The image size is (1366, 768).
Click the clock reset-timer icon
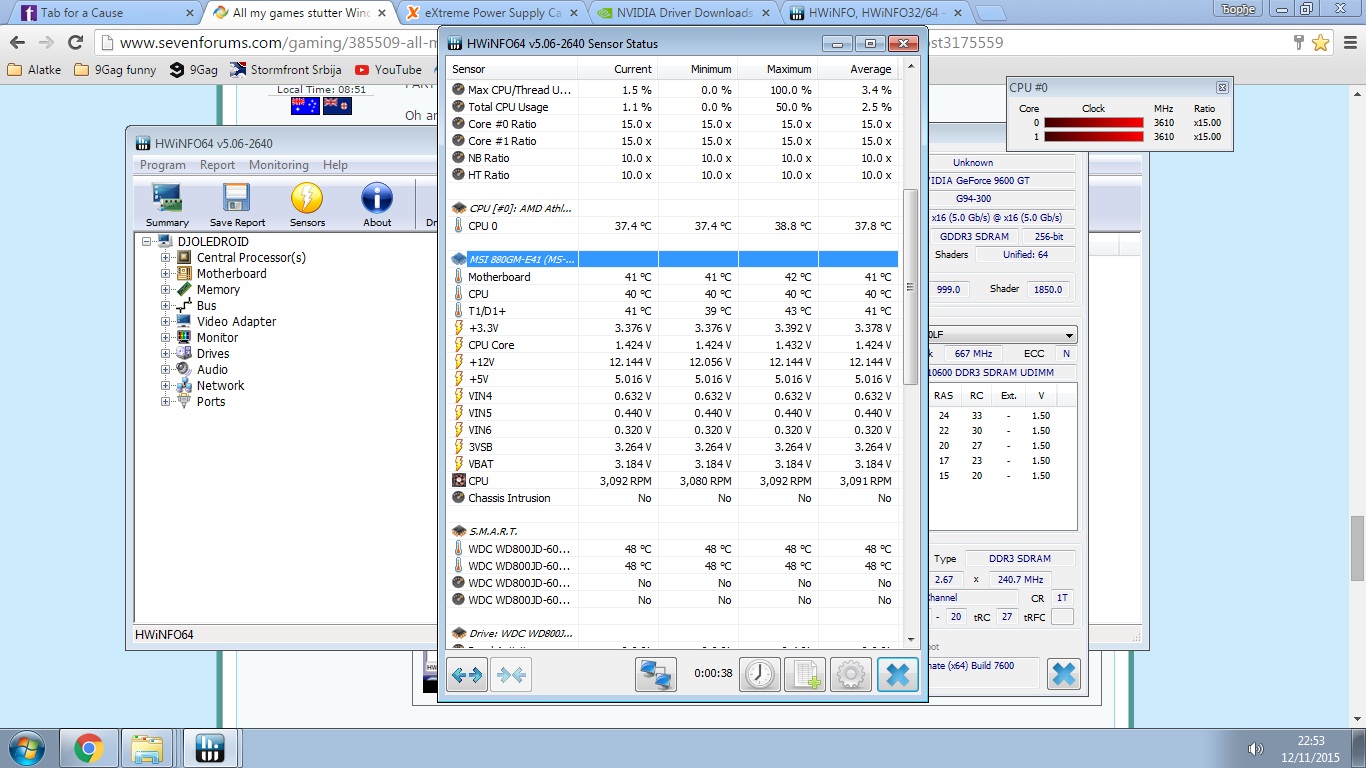point(760,675)
